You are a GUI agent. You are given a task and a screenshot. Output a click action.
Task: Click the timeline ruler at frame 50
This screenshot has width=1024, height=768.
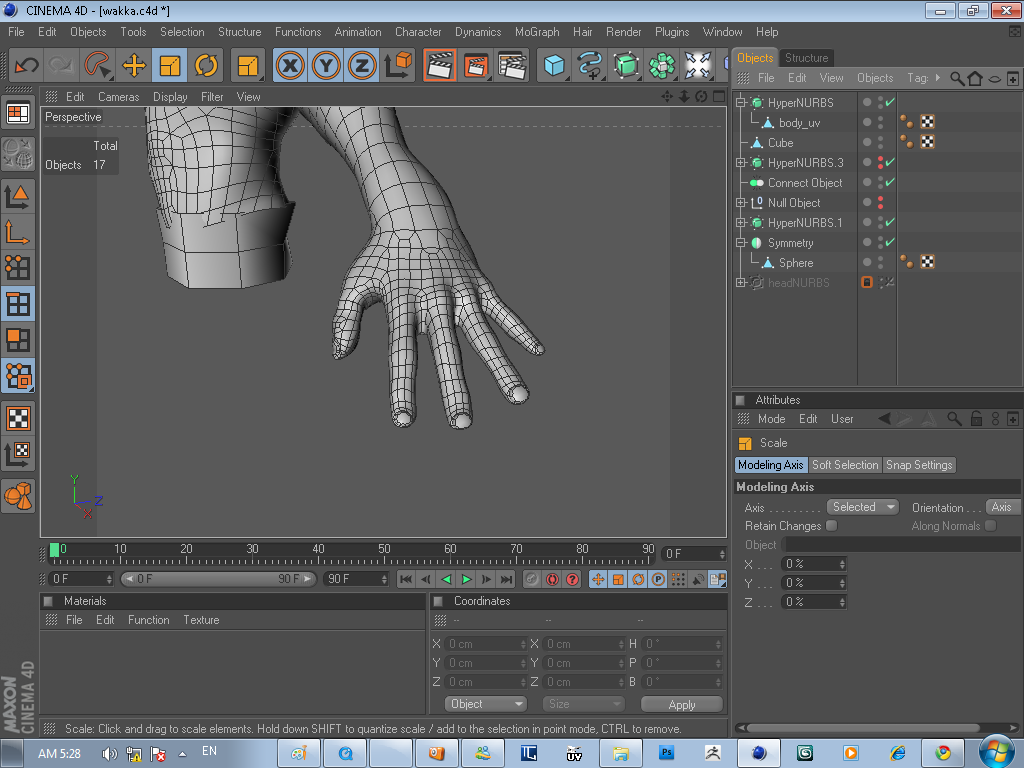click(x=384, y=553)
